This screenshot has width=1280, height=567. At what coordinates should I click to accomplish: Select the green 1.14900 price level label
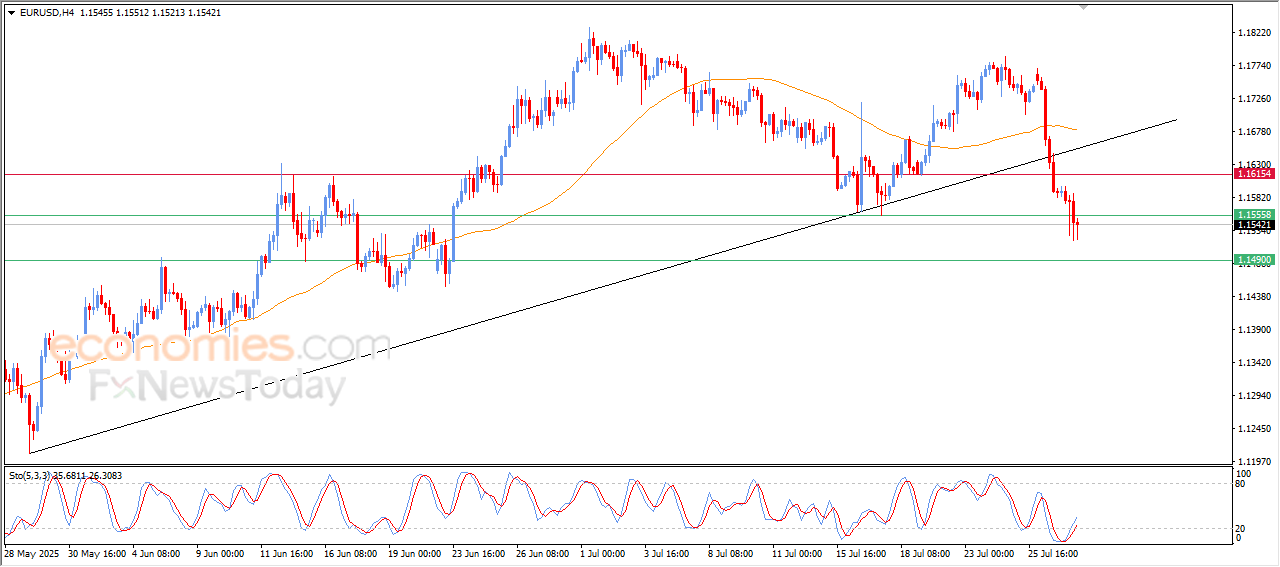coord(1254,260)
